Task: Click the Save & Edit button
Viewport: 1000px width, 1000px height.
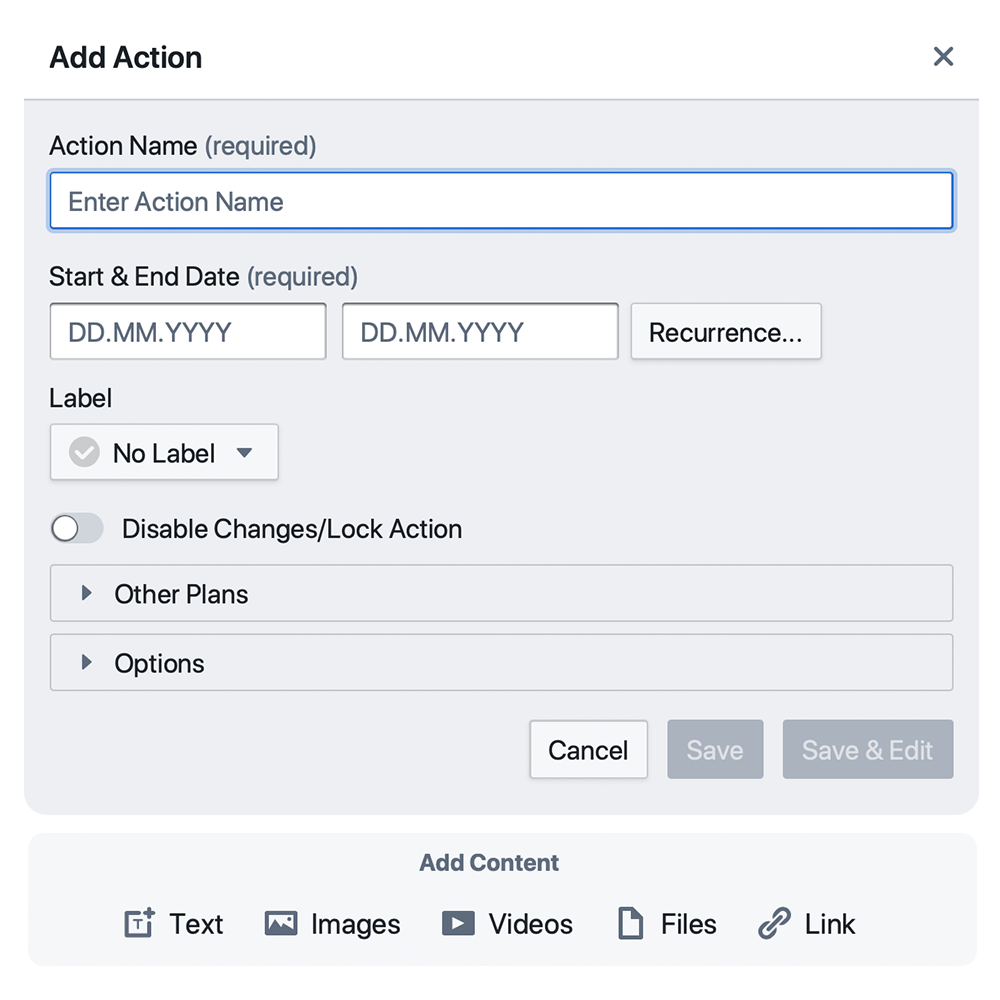Action: [867, 750]
